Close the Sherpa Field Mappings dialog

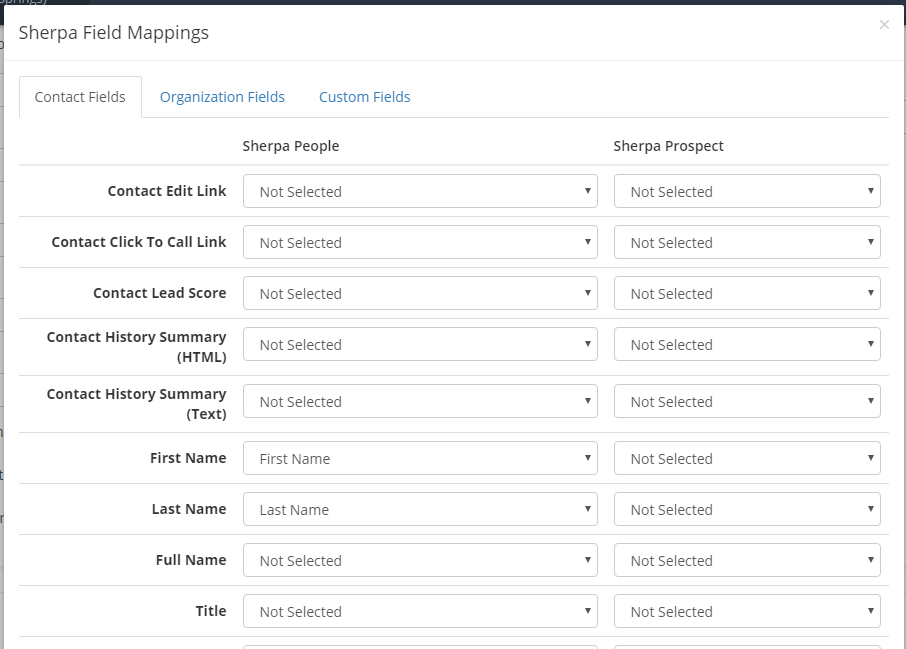point(884,25)
